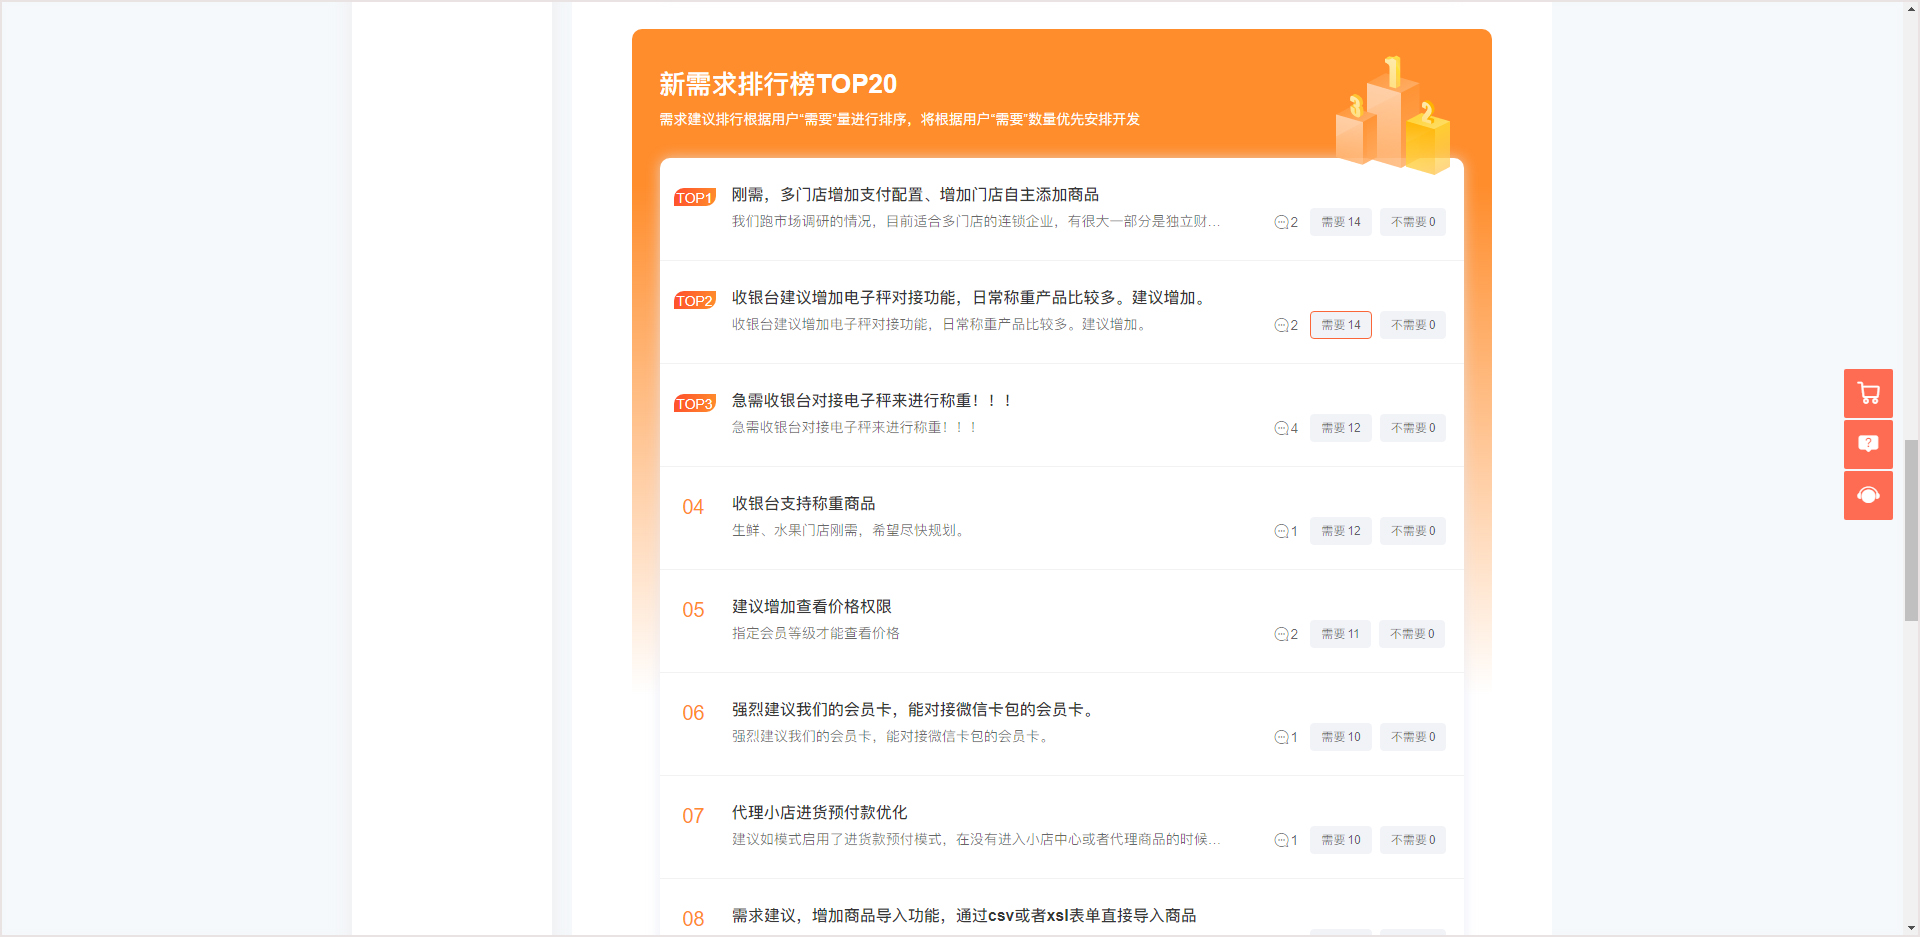
Task: Click the shopping cart floating icon
Action: click(1868, 393)
